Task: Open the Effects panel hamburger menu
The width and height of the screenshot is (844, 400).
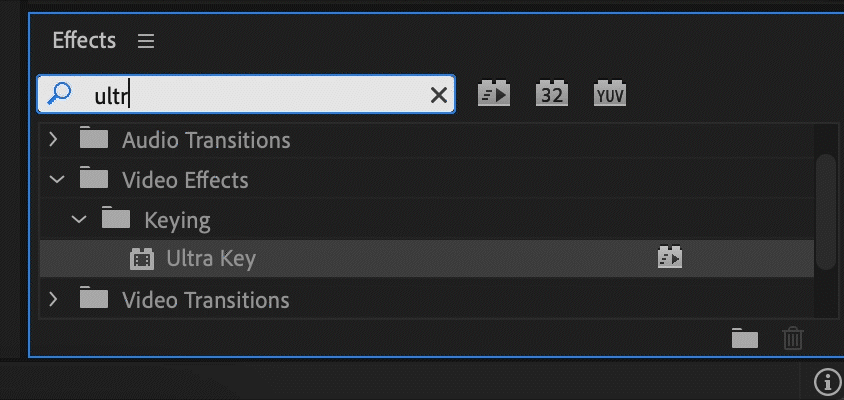Action: pos(146,41)
